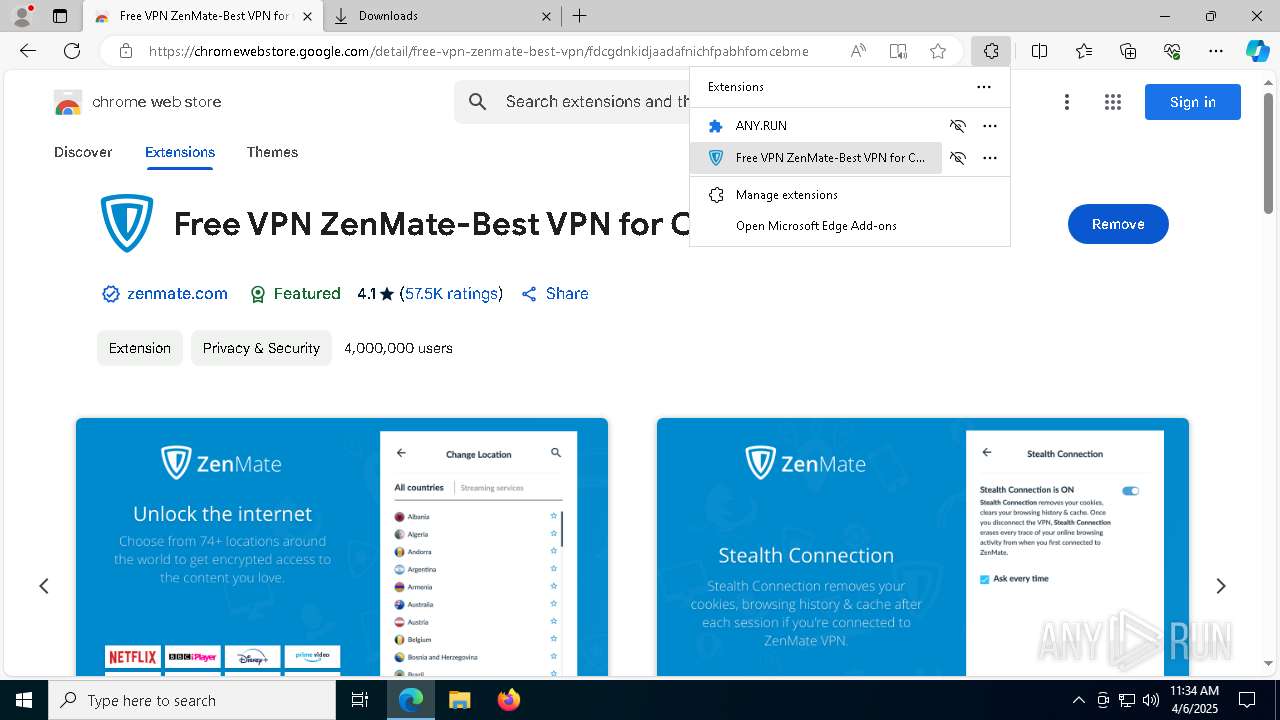Click the 4,000,000 users text
This screenshot has height=720, width=1280.
click(x=399, y=348)
